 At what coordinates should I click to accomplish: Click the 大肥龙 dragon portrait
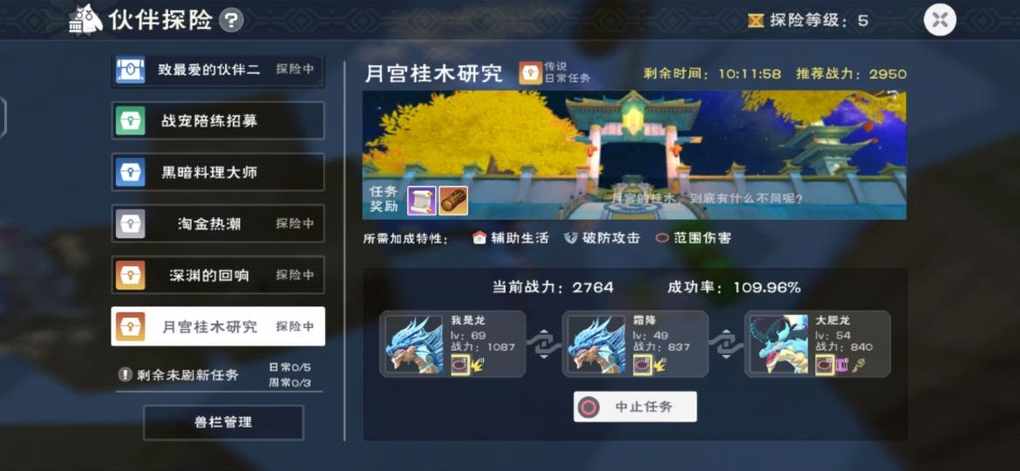click(779, 344)
